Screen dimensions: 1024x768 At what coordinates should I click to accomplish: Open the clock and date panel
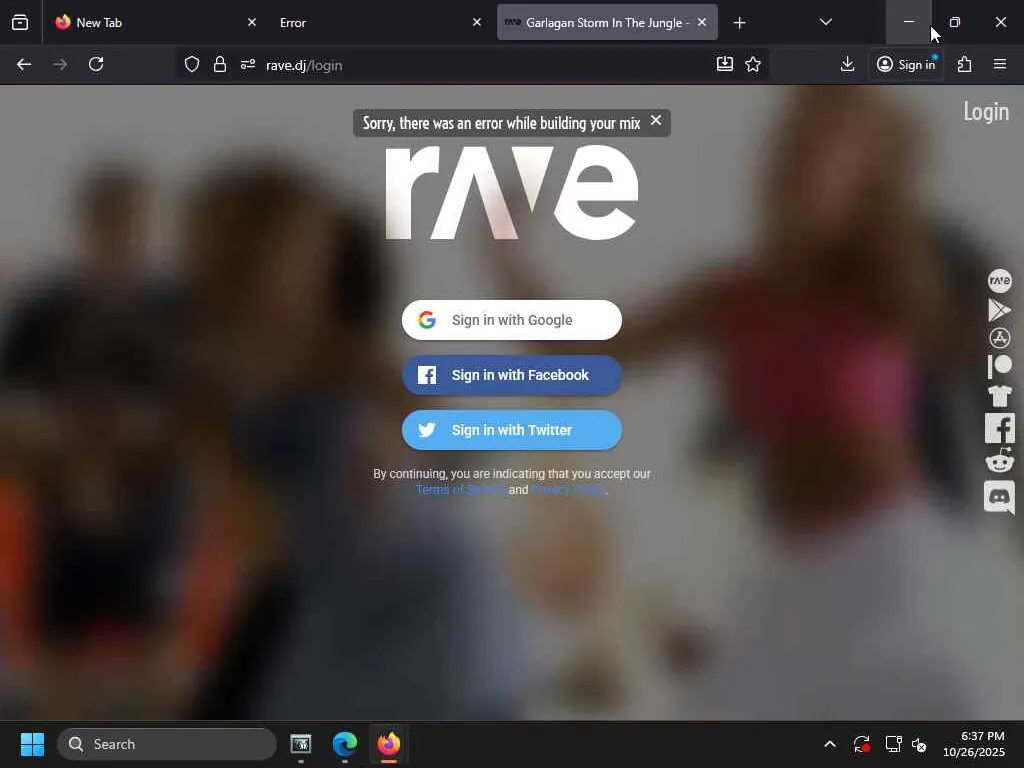click(974, 744)
